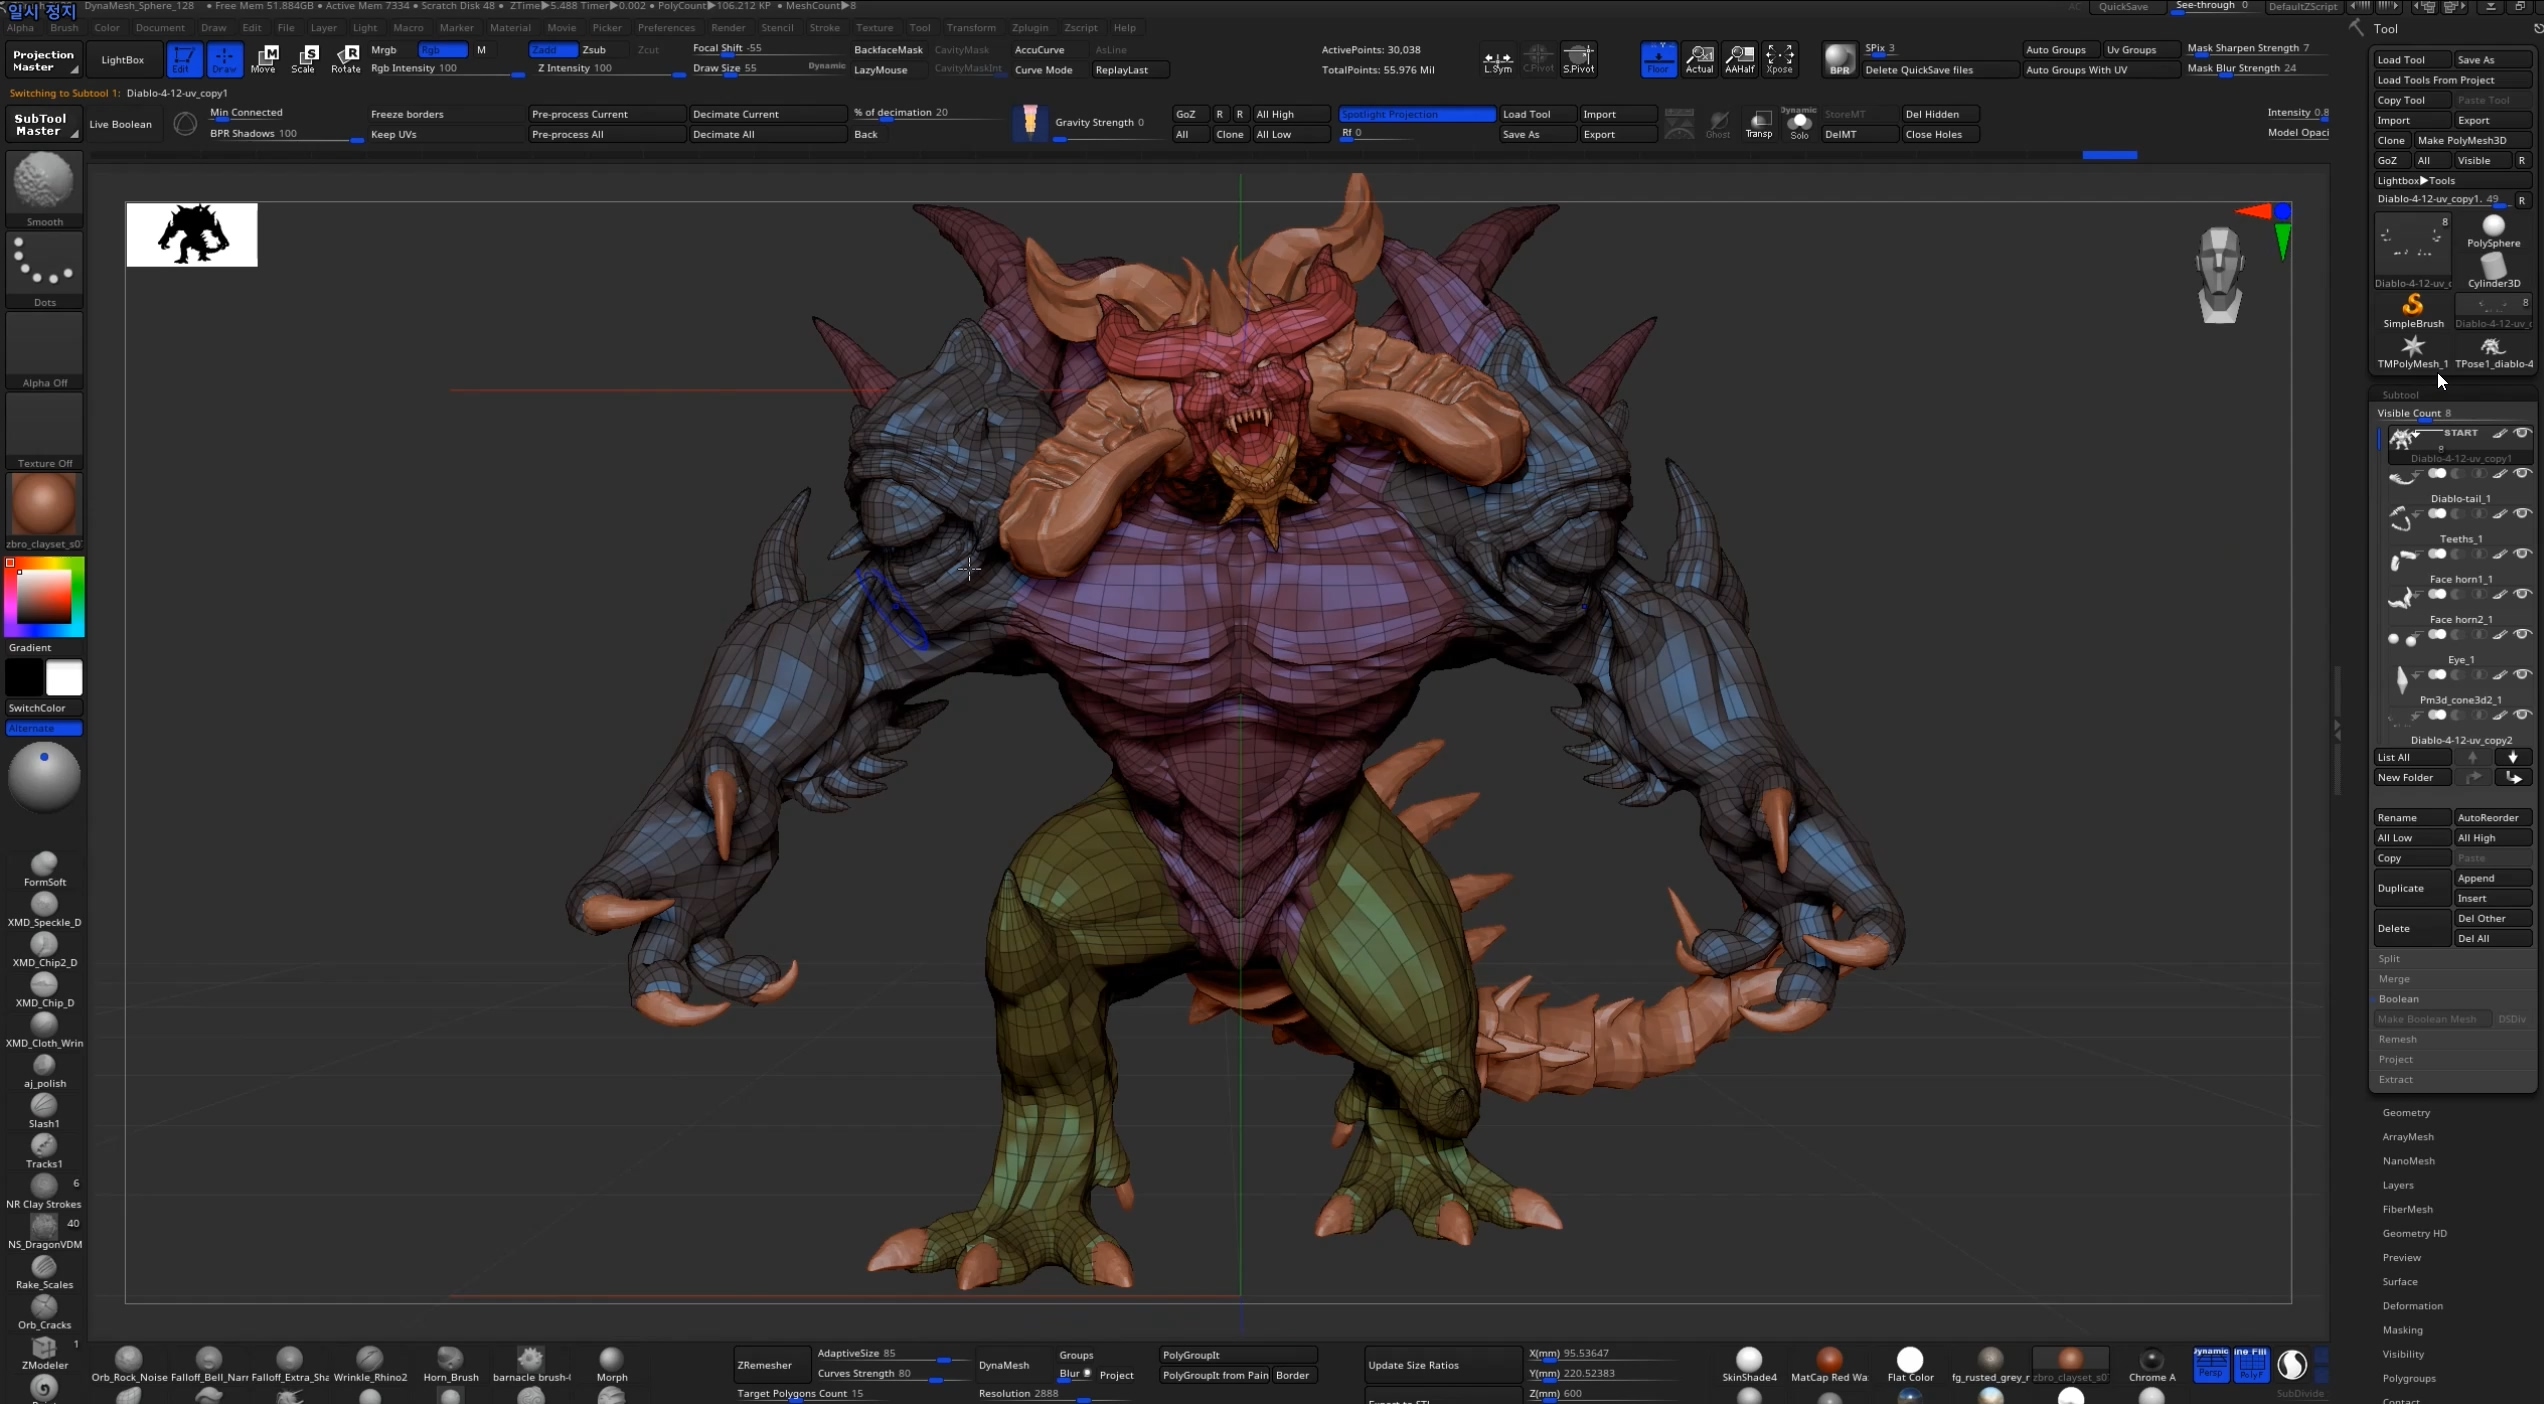This screenshot has height=1404, width=2544.
Task: Open the Dots stroke selector
Action: (44, 270)
